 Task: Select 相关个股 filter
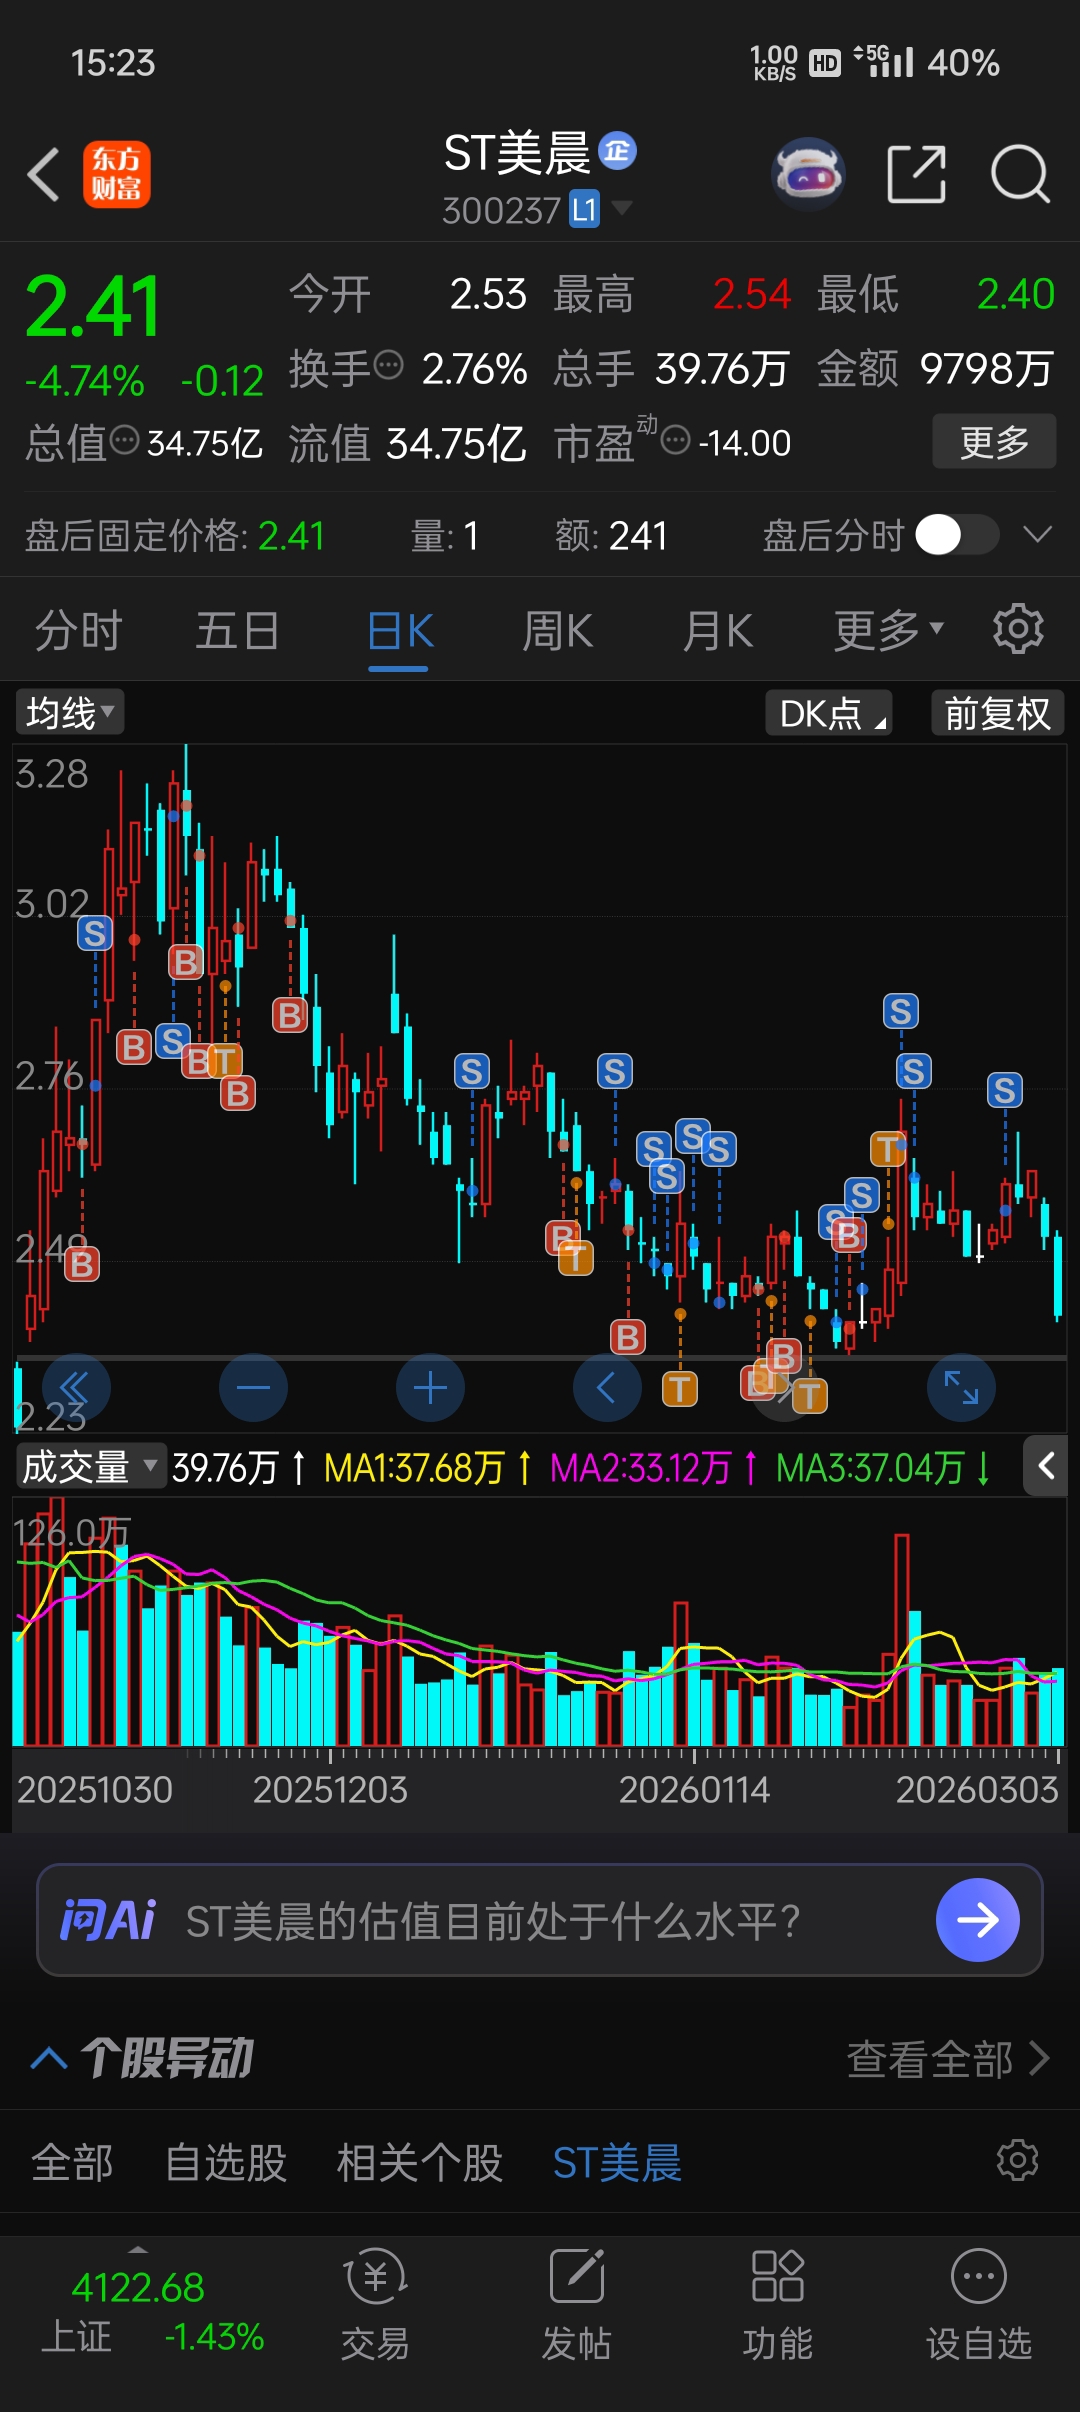(x=420, y=2161)
